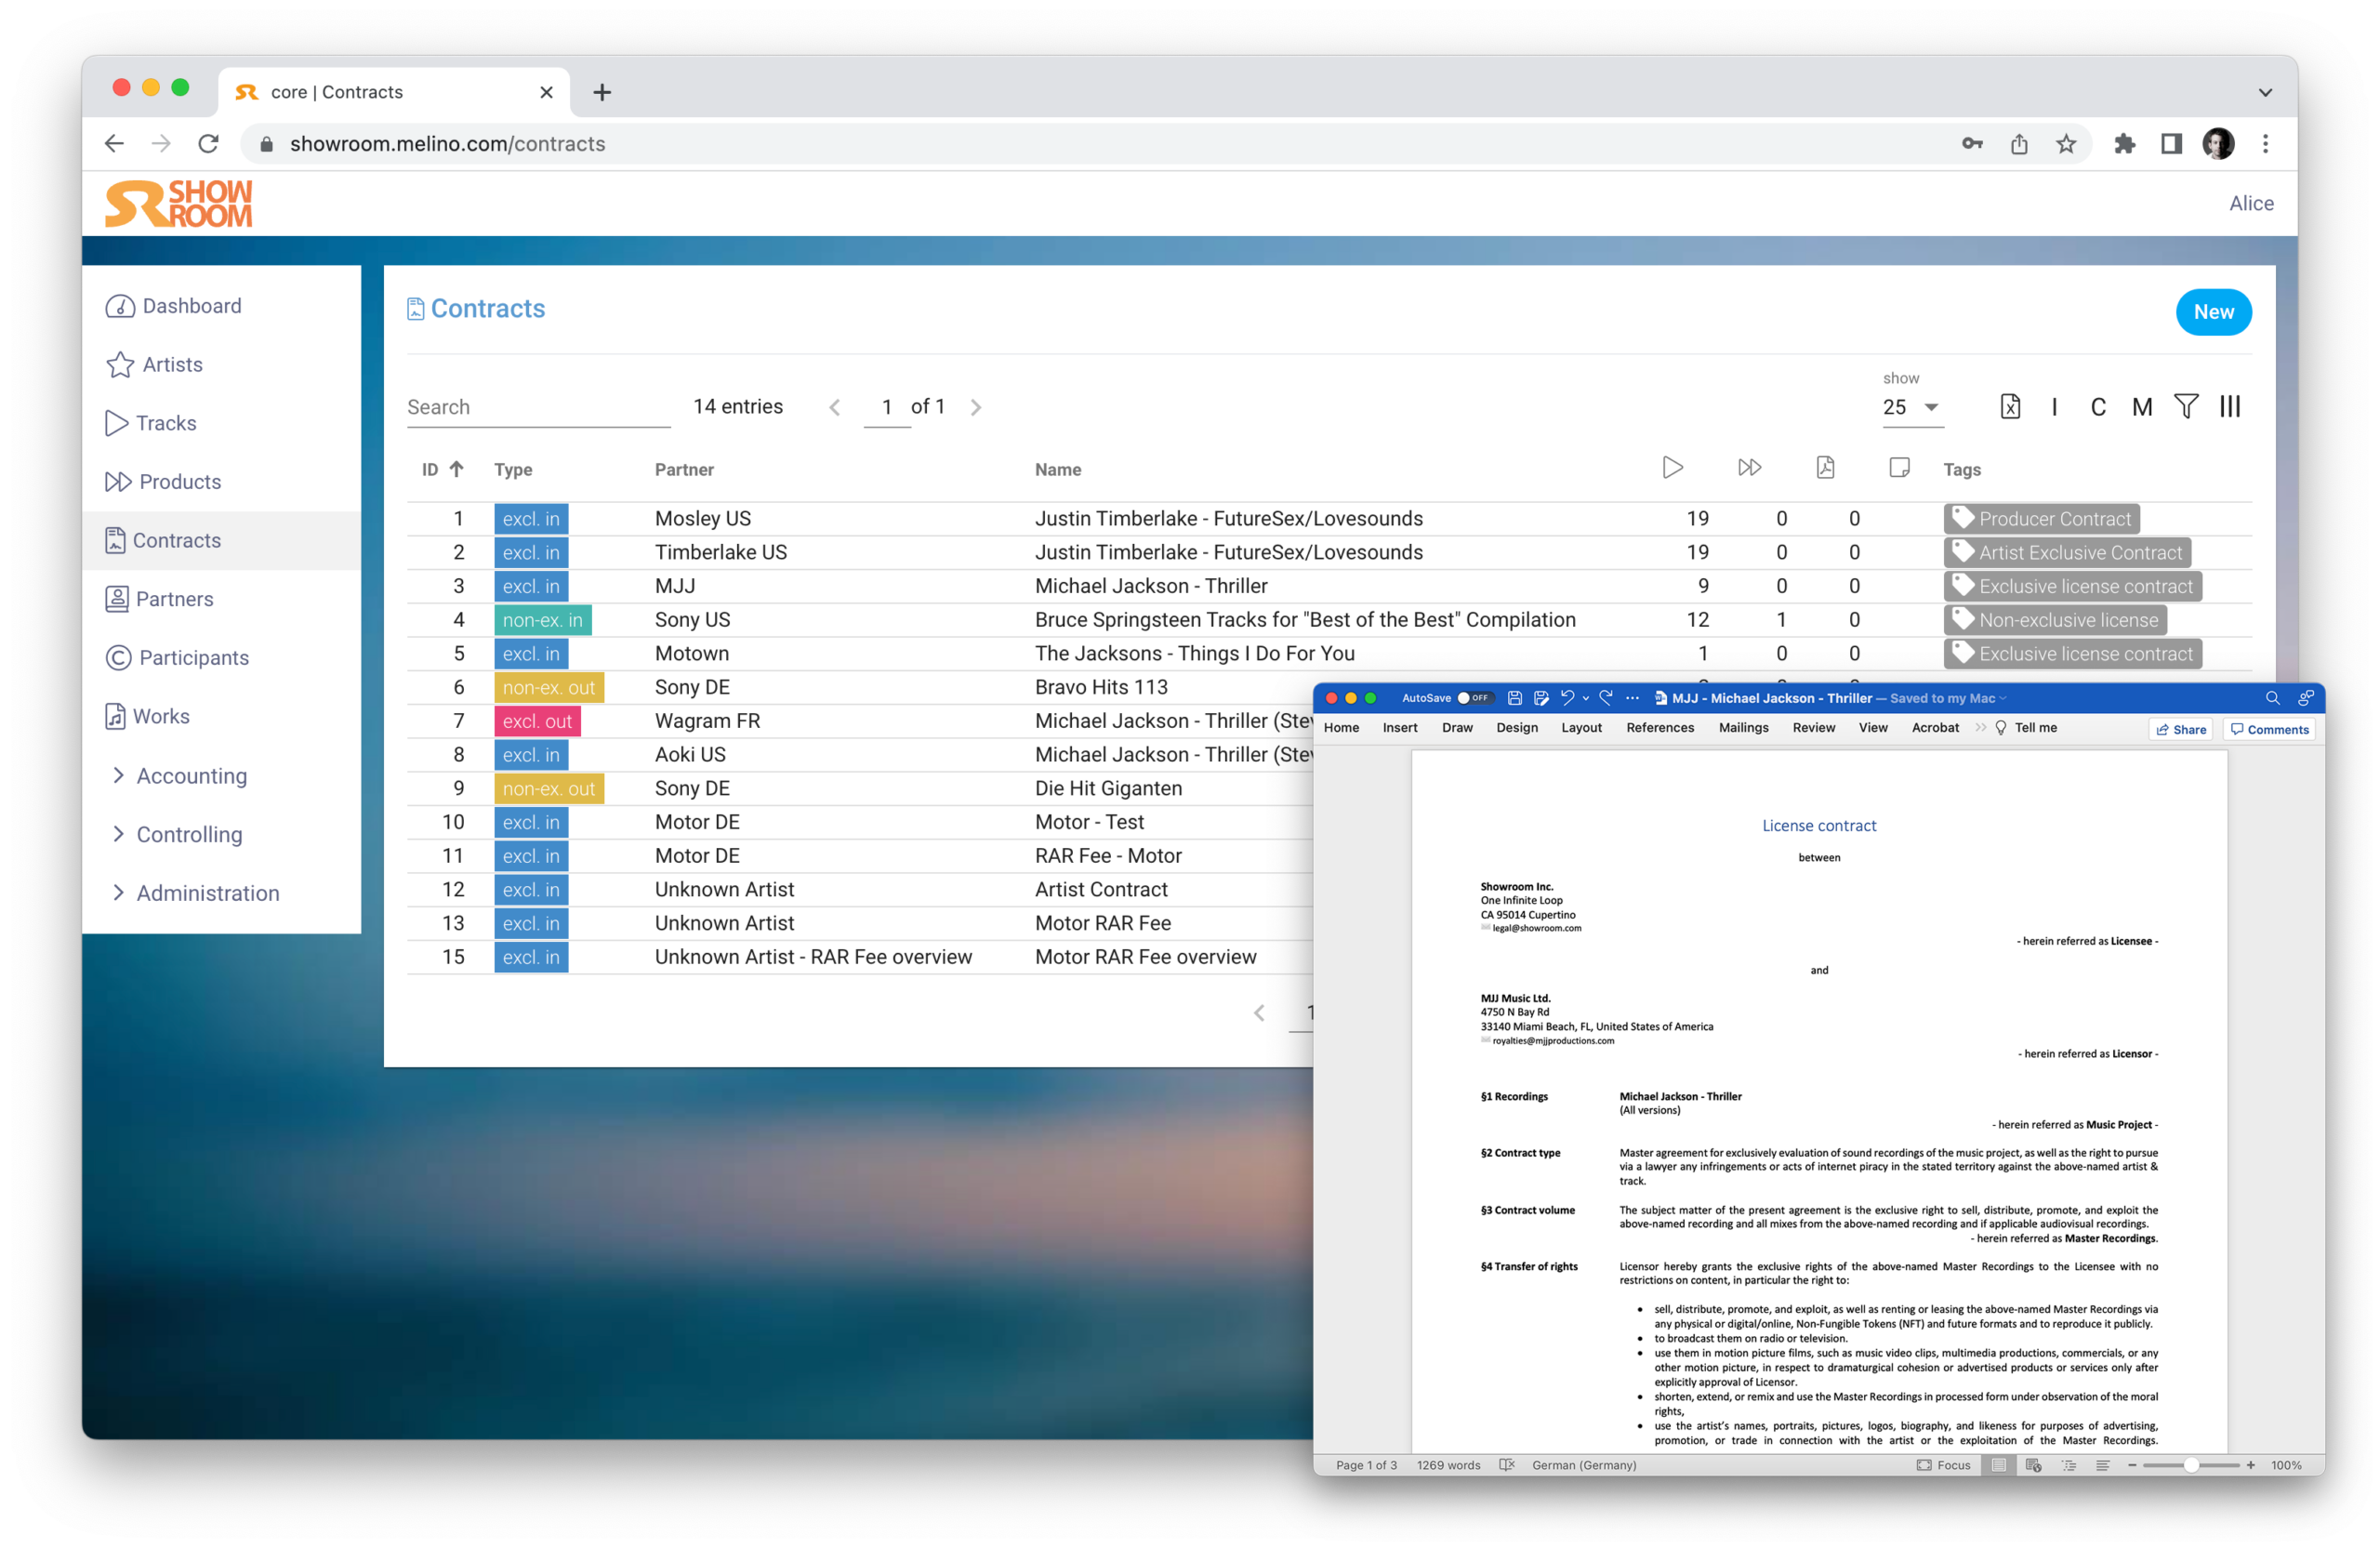Click the Word save icon

pyautogui.click(x=1514, y=698)
